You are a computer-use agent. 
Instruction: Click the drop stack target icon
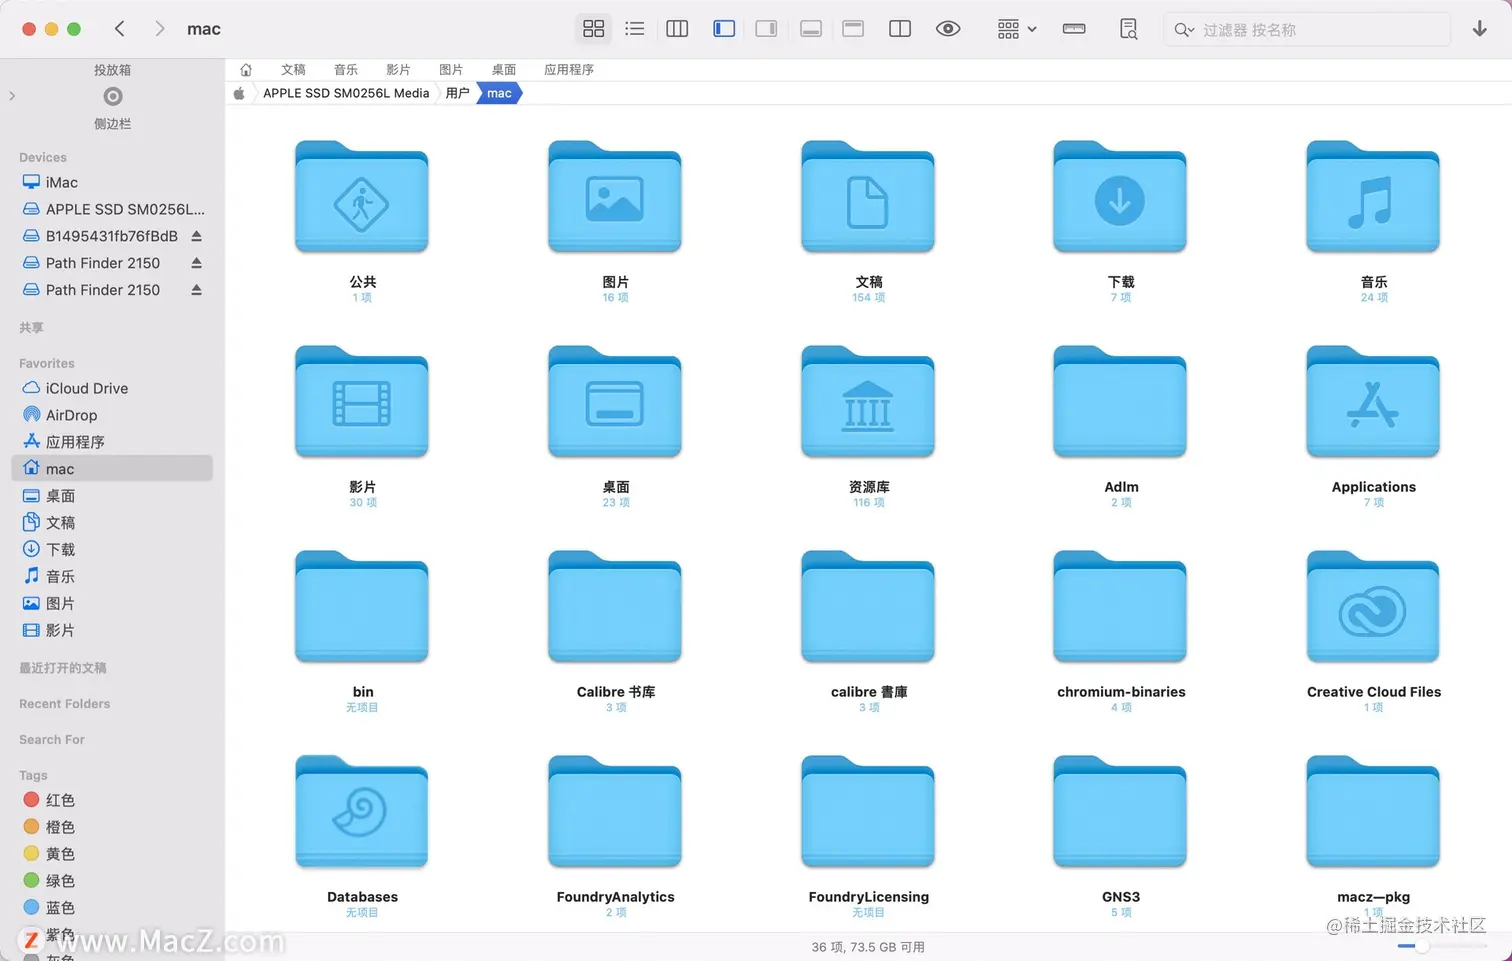tap(113, 96)
